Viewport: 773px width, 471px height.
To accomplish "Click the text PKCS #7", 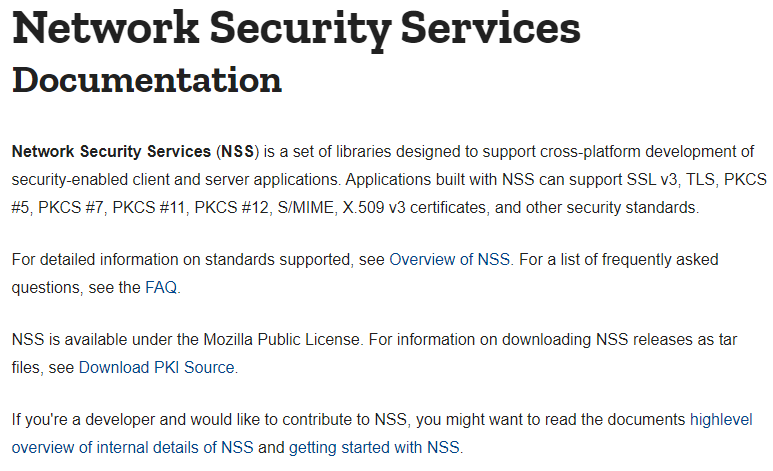I will click(71, 208).
